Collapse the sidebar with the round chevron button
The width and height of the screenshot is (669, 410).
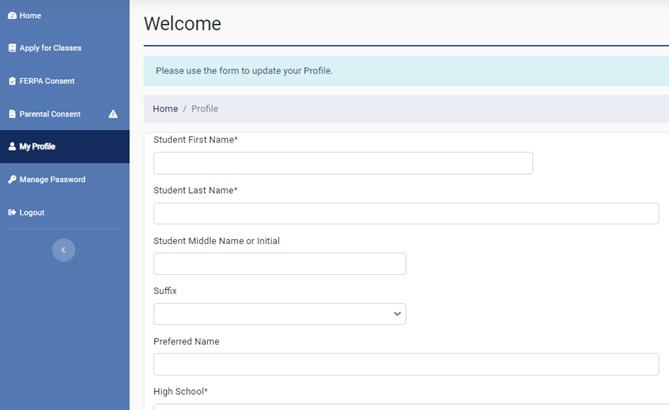(64, 250)
